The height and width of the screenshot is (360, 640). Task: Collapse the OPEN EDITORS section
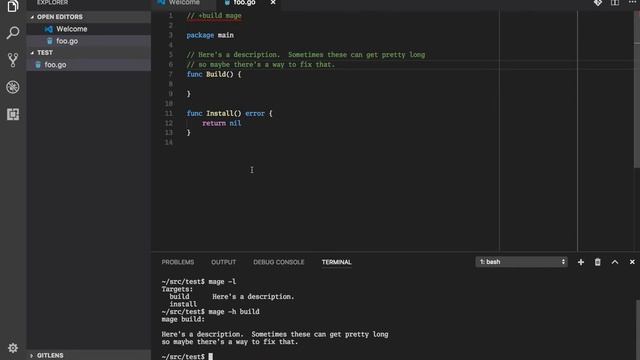tap(89, 17)
